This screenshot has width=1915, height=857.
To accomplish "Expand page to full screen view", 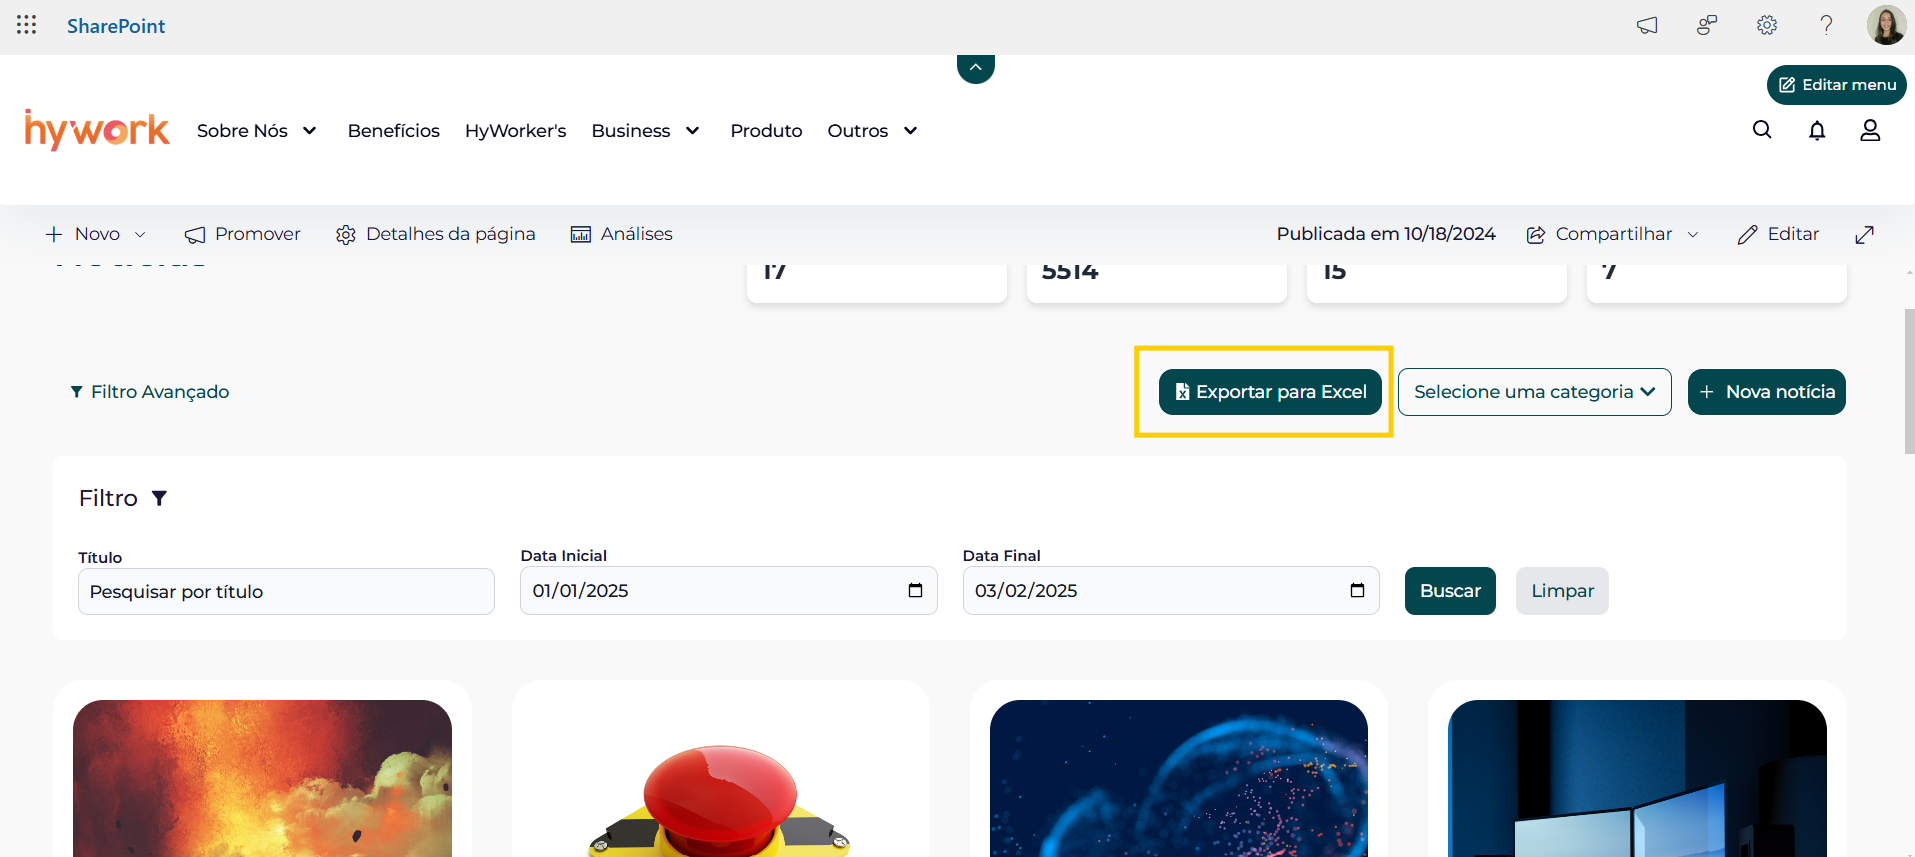I will click(x=1864, y=234).
